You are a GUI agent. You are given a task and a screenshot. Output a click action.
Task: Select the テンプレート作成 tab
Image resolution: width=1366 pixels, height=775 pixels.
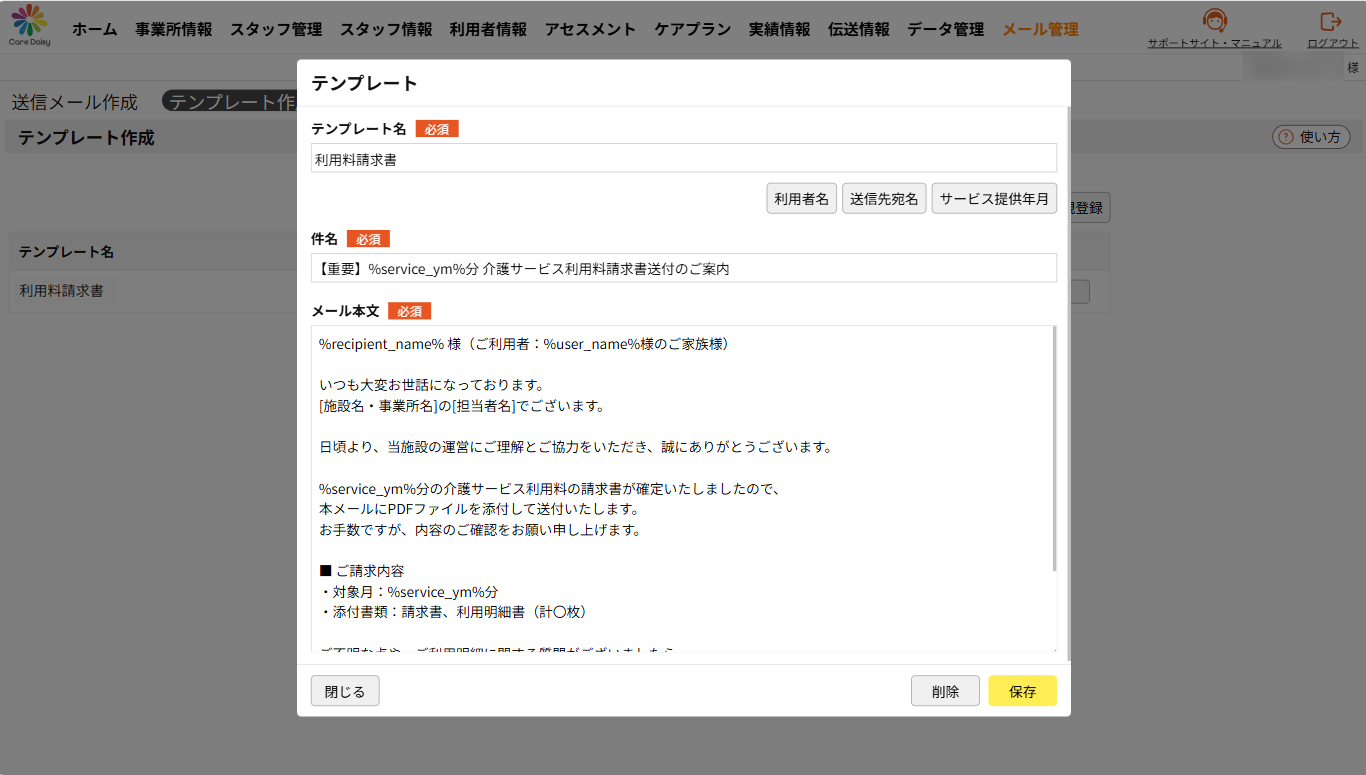[230, 102]
